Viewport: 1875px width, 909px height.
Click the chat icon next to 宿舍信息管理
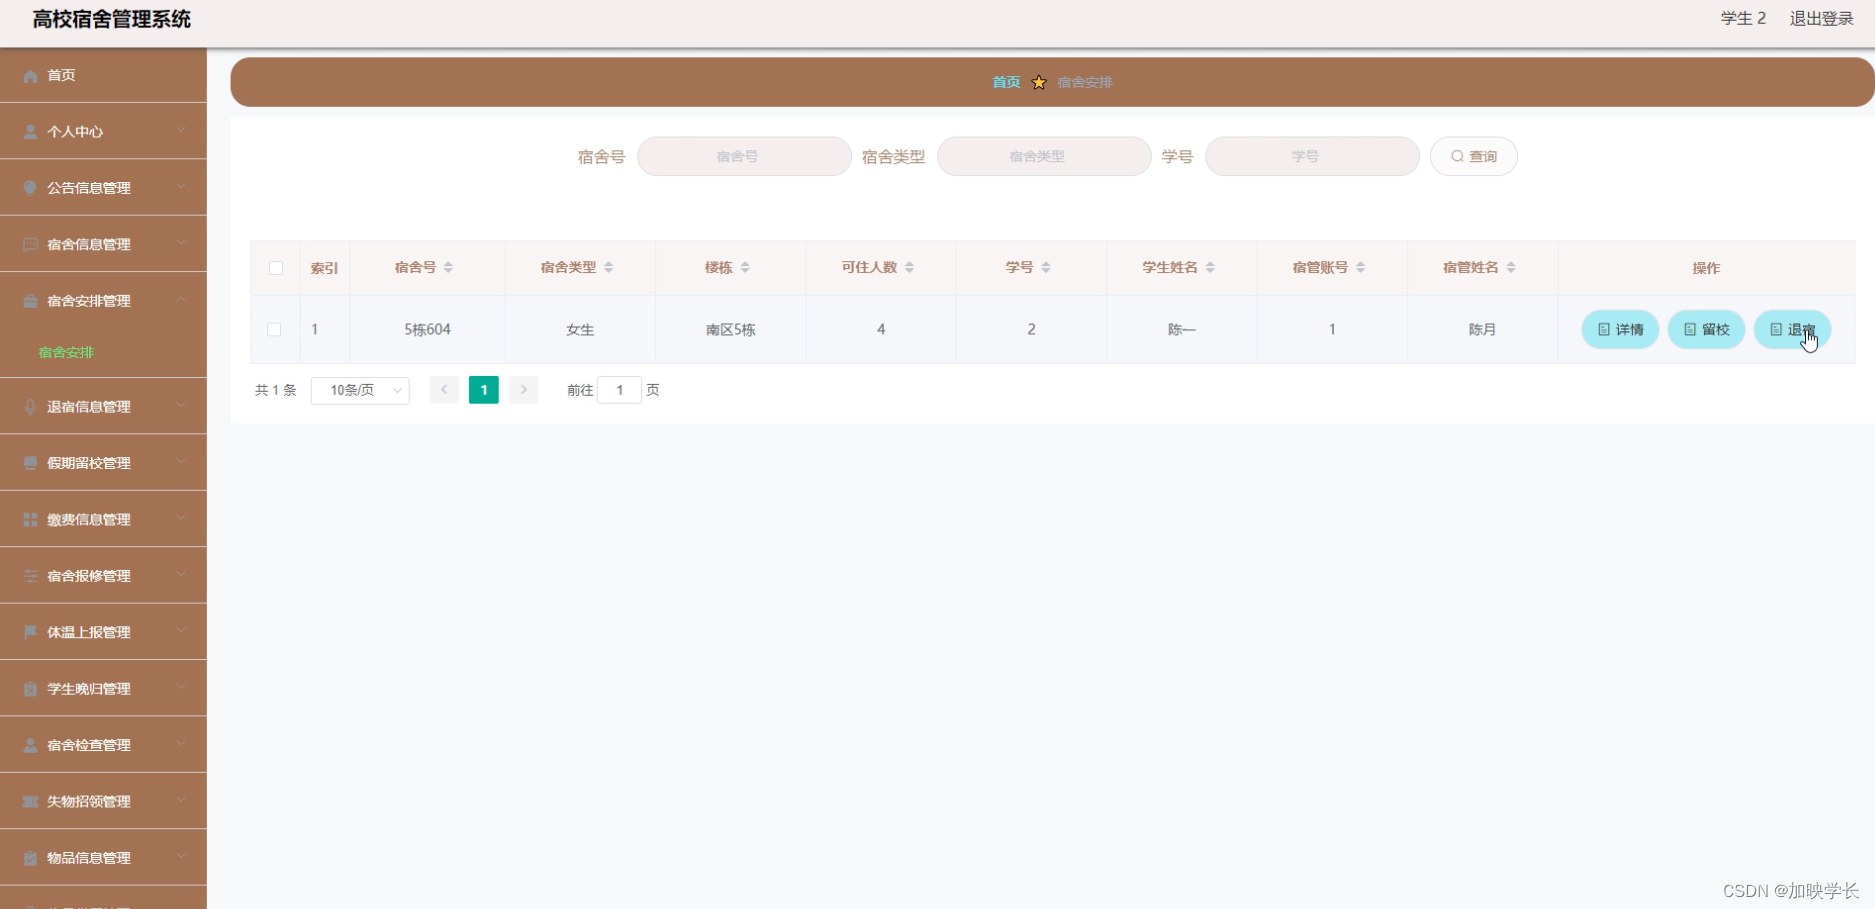[x=30, y=244]
